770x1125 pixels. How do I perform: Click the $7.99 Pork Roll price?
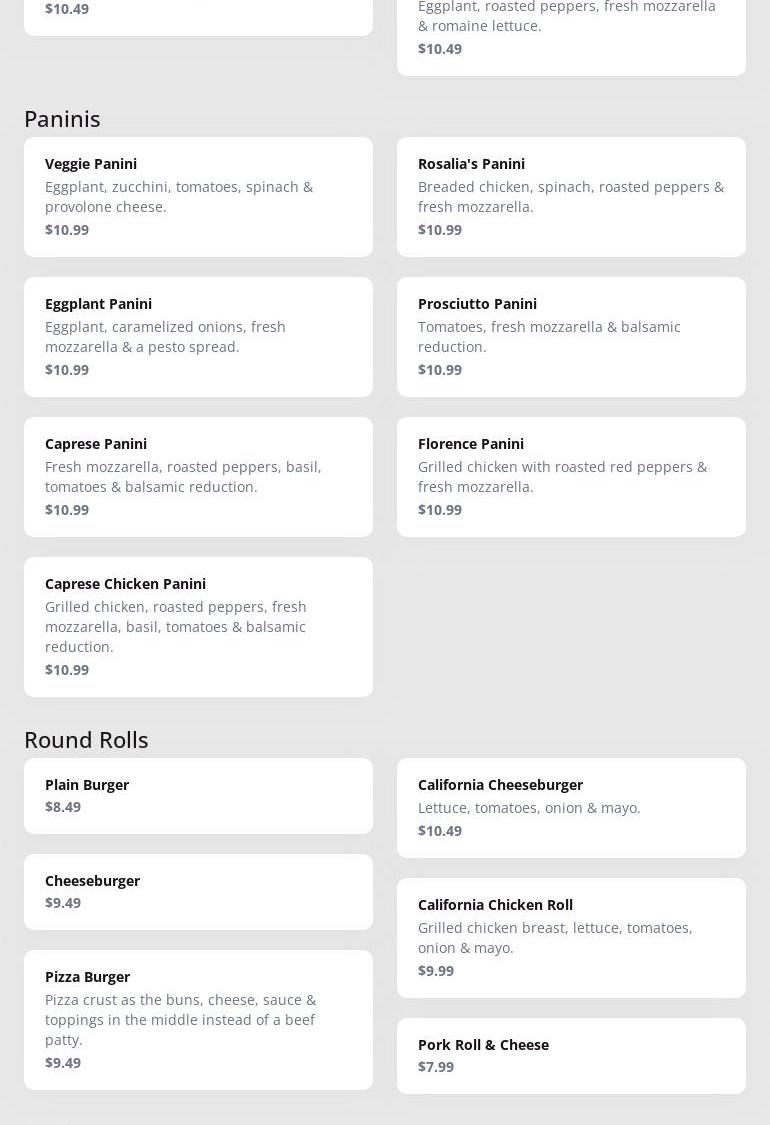pyautogui.click(x=436, y=1067)
